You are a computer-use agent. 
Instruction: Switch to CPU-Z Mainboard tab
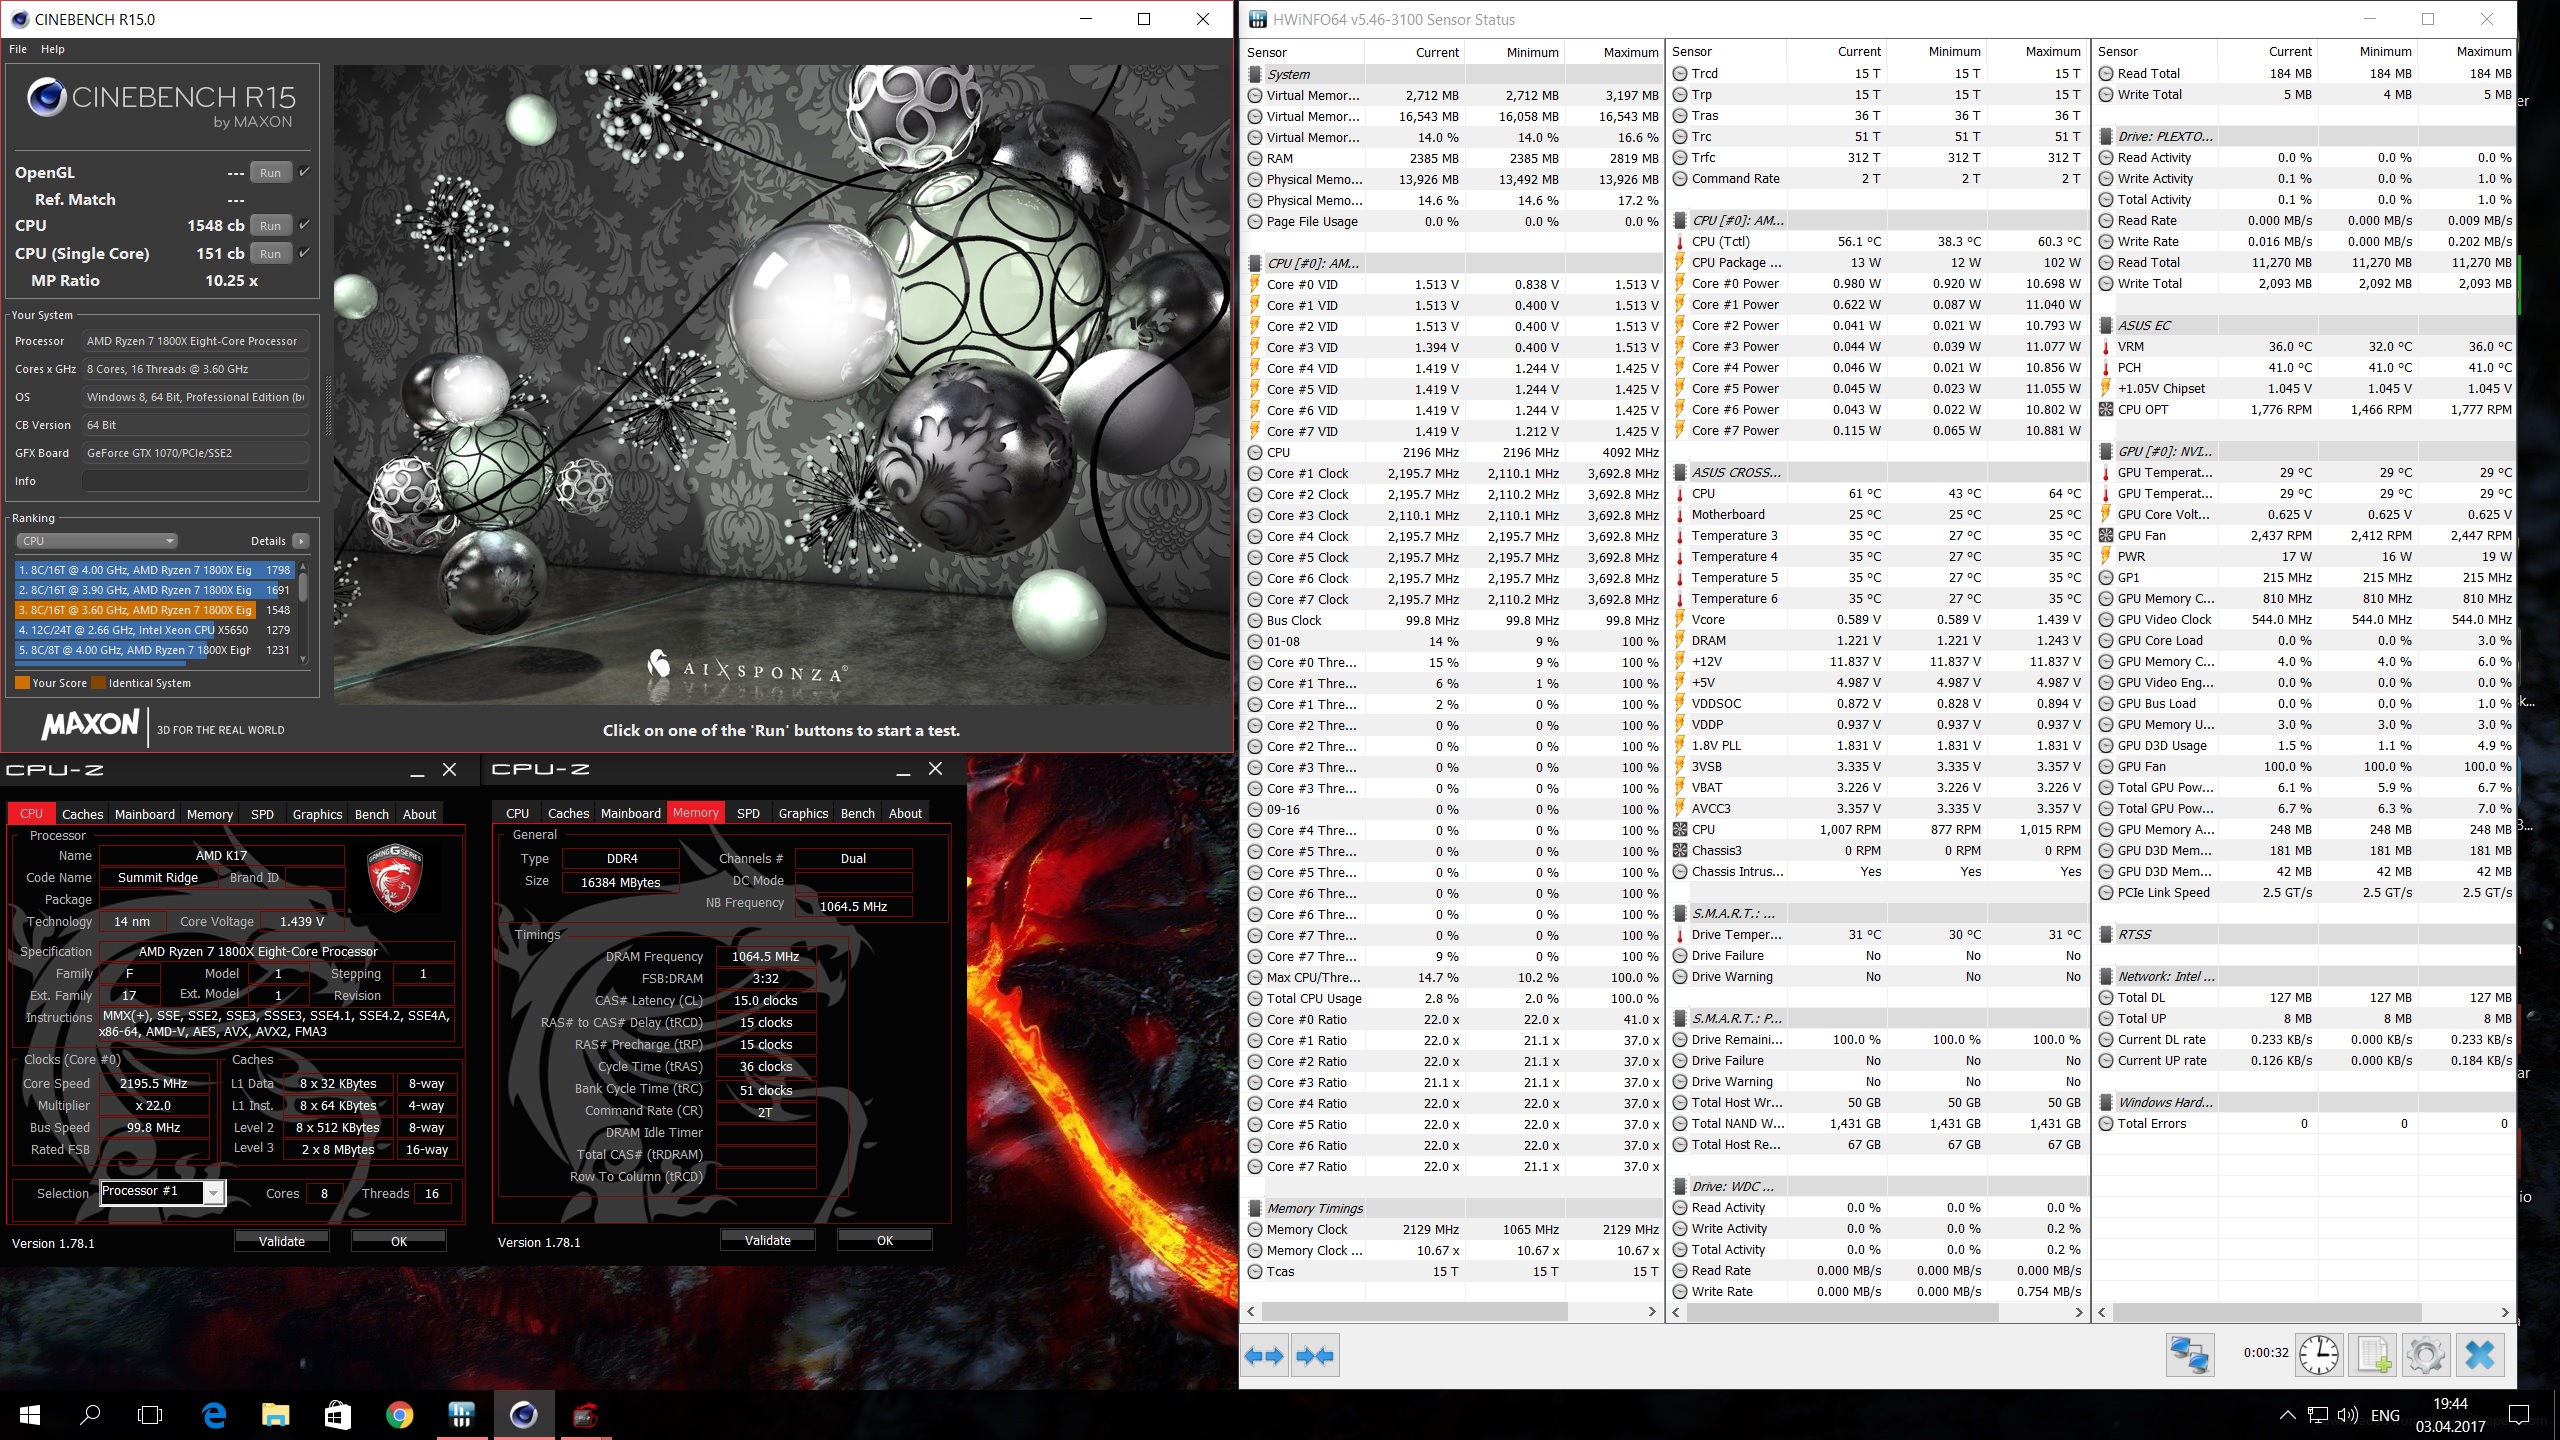click(144, 814)
